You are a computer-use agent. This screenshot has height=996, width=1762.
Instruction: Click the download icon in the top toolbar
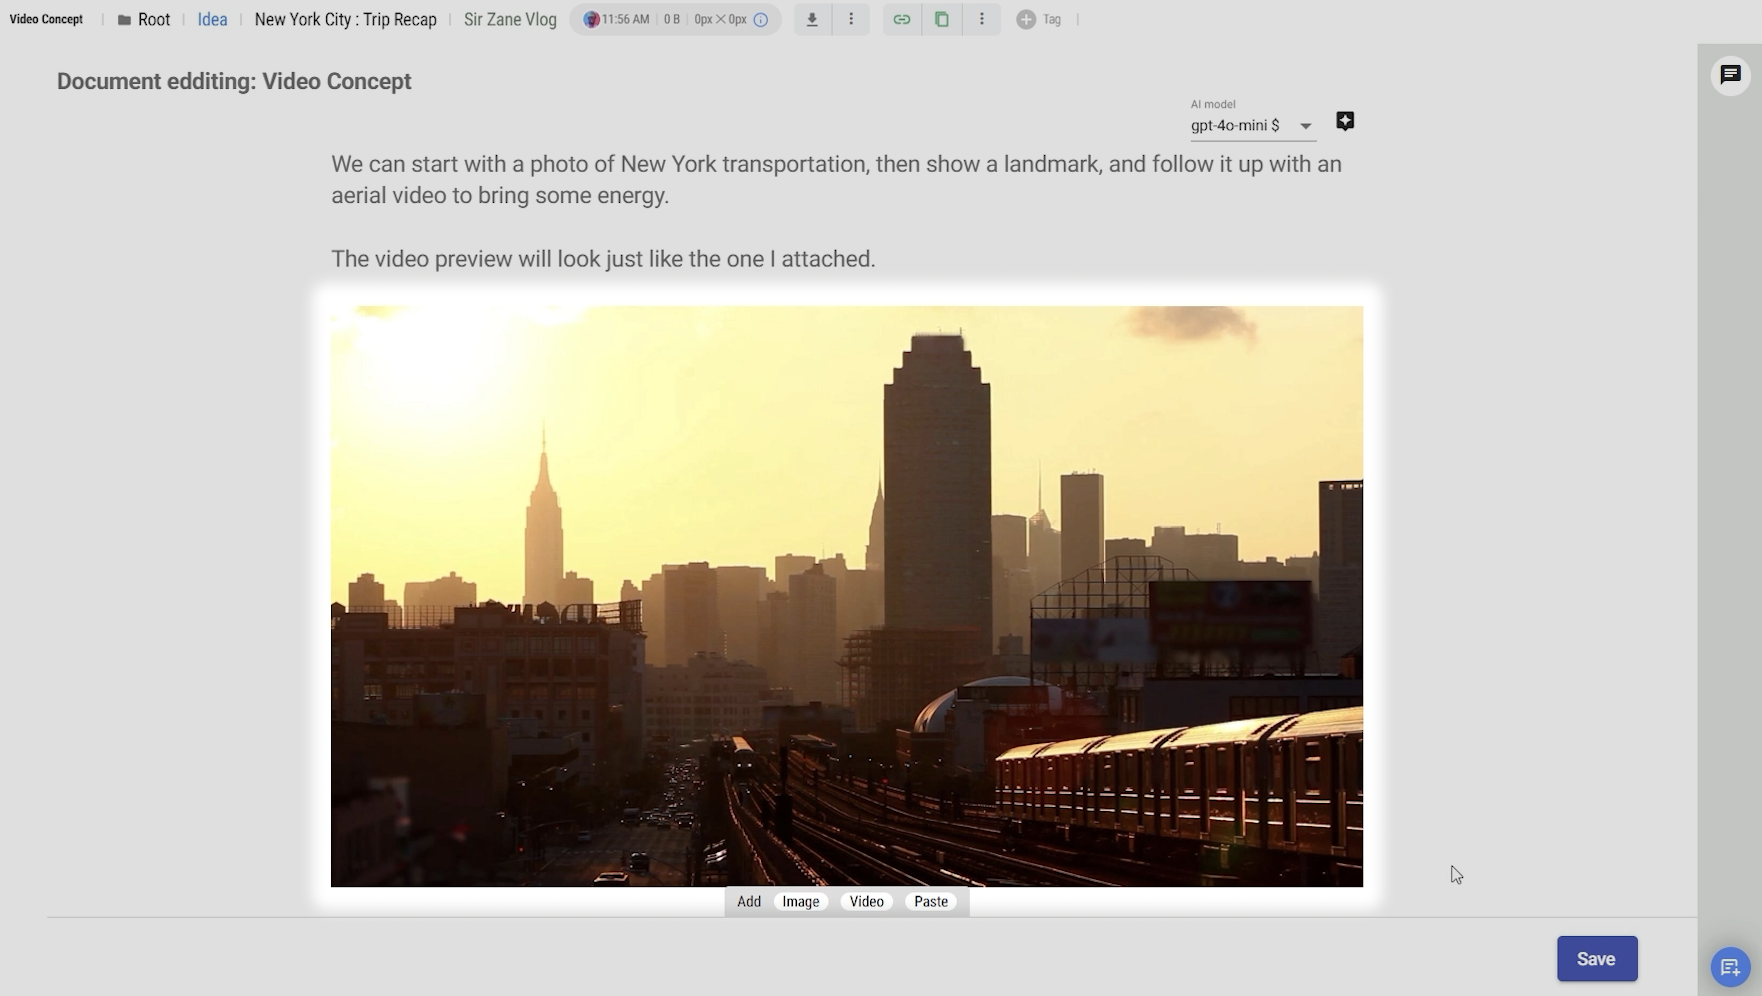812,20
